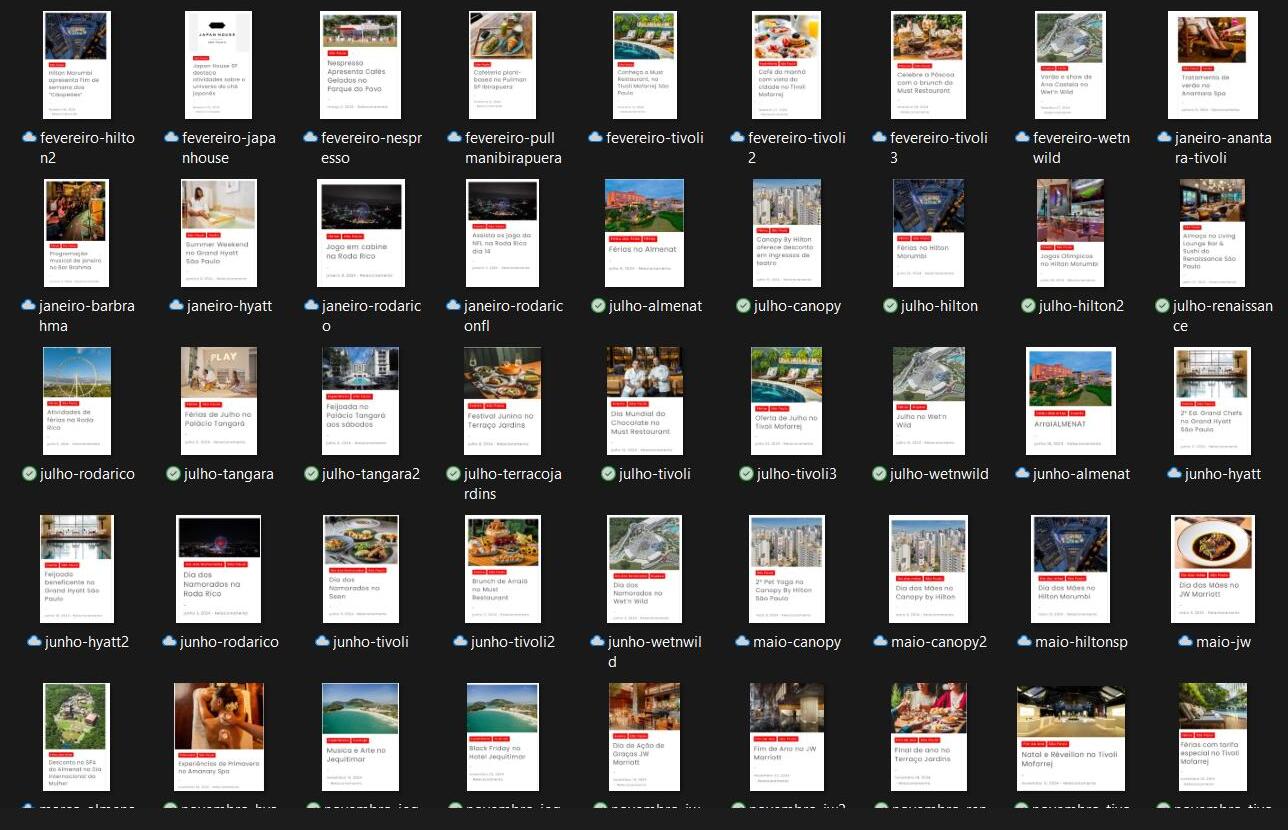This screenshot has height=830, width=1288.
Task: Click the green synced checkmark beside julho-almenat
Action: (598, 306)
